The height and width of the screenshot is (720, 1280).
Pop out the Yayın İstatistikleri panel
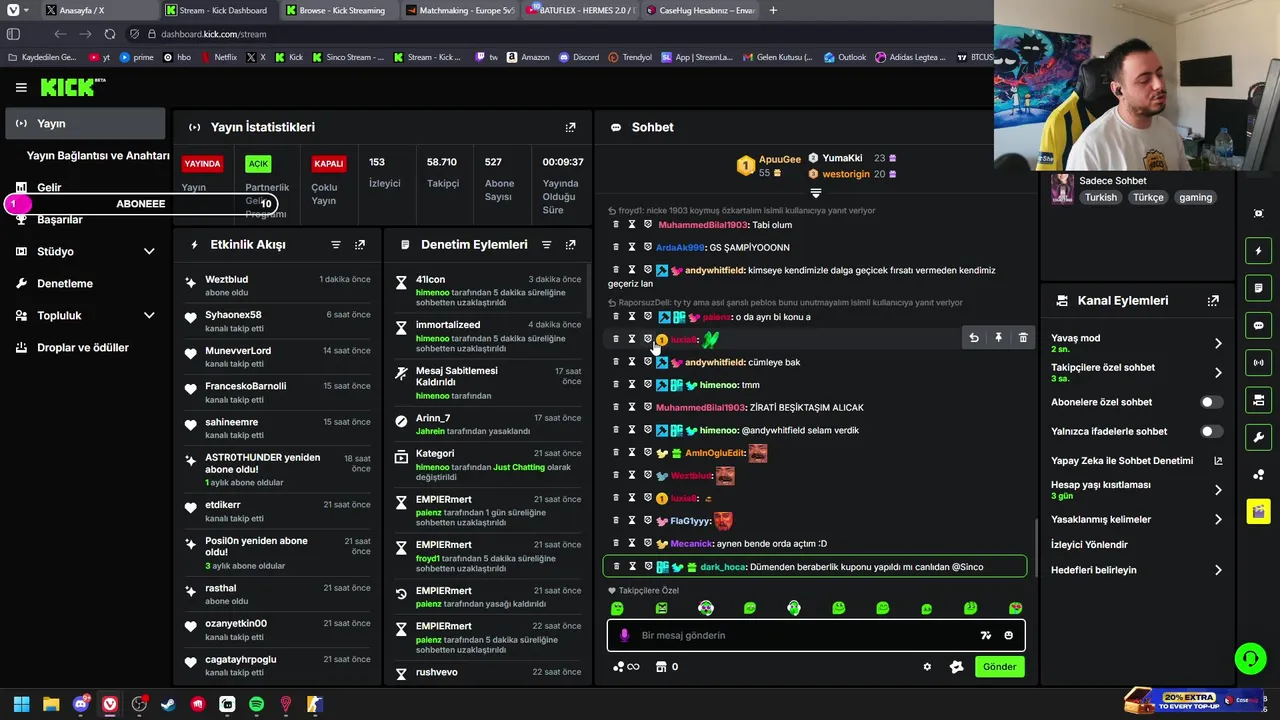point(570,127)
